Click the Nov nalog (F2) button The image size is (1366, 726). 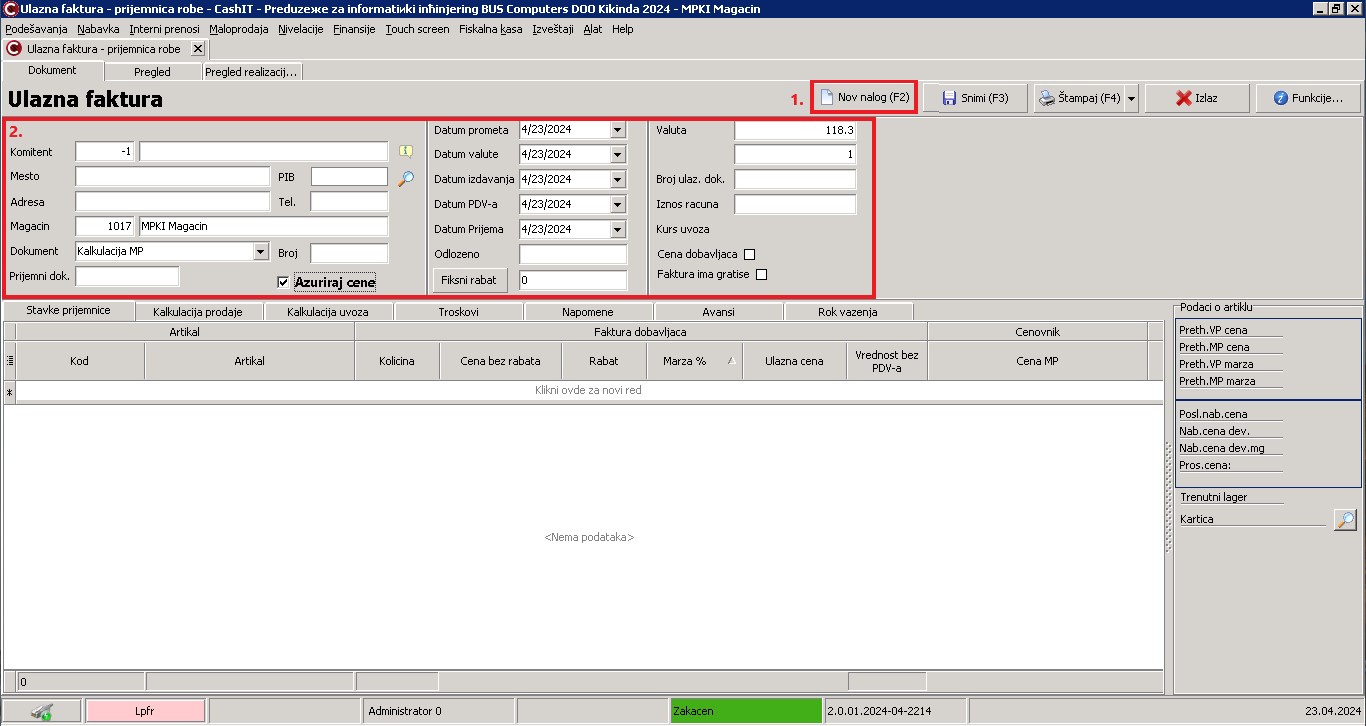point(865,98)
